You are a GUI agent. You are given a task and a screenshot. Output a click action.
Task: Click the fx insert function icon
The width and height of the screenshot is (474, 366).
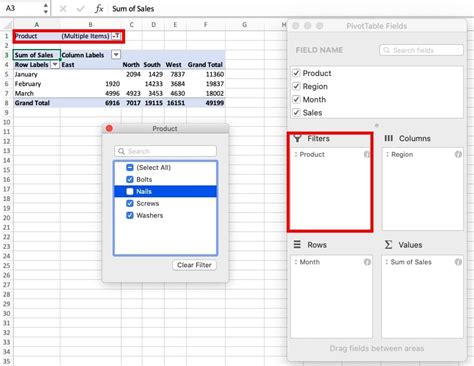click(x=99, y=8)
